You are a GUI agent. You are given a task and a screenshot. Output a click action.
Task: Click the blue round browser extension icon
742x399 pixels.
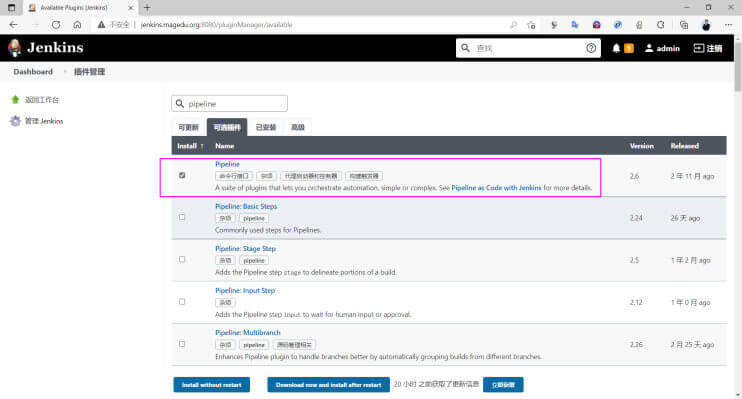pos(618,25)
